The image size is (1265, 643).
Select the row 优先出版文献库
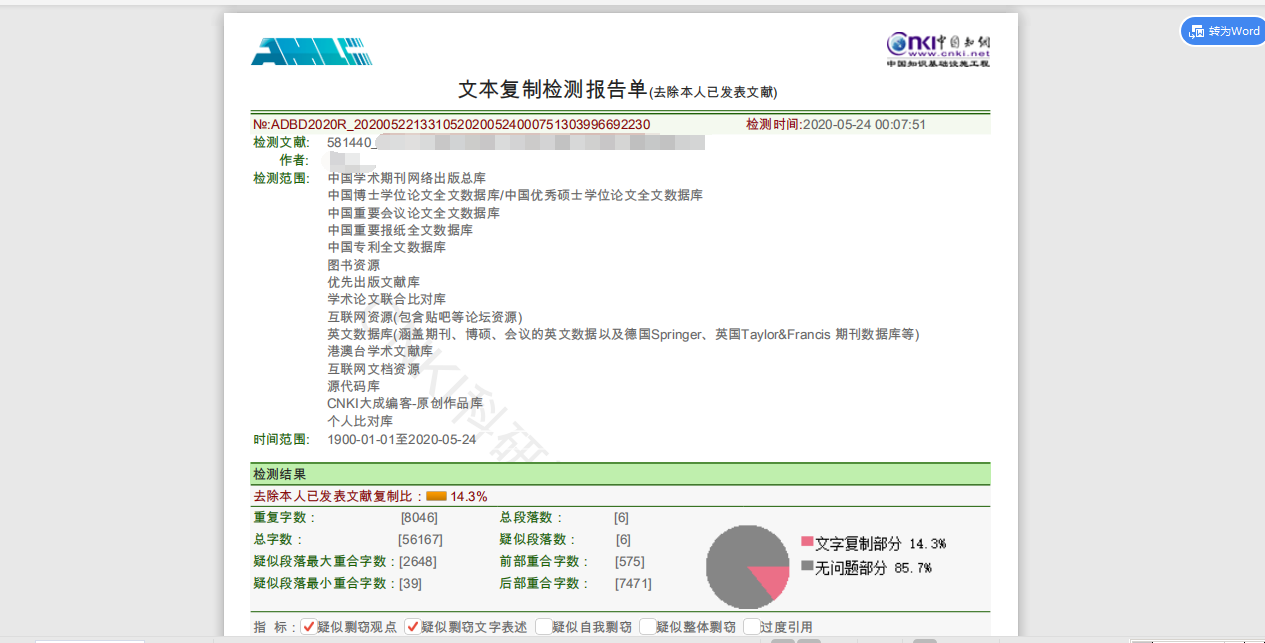coord(373,282)
